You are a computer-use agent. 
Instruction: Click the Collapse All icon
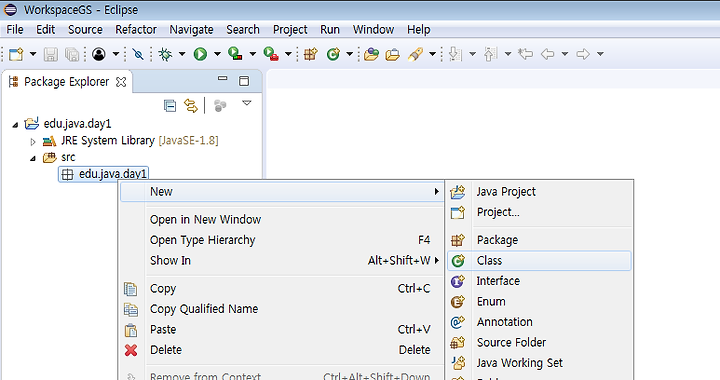point(170,106)
